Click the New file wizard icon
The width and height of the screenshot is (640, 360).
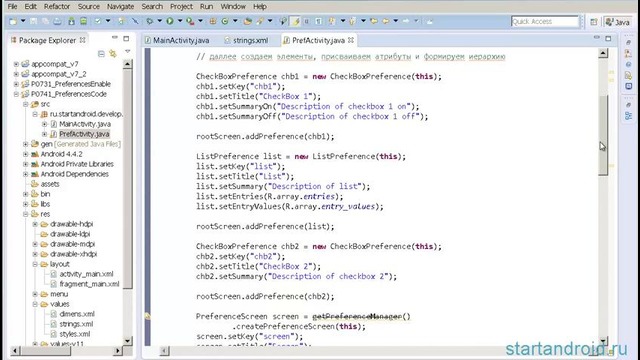[13, 21]
